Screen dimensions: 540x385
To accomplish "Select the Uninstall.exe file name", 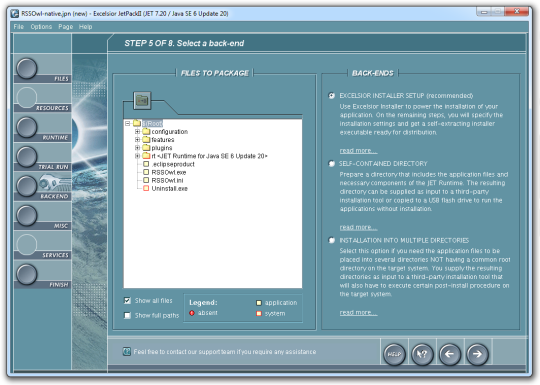I will click(170, 188).
